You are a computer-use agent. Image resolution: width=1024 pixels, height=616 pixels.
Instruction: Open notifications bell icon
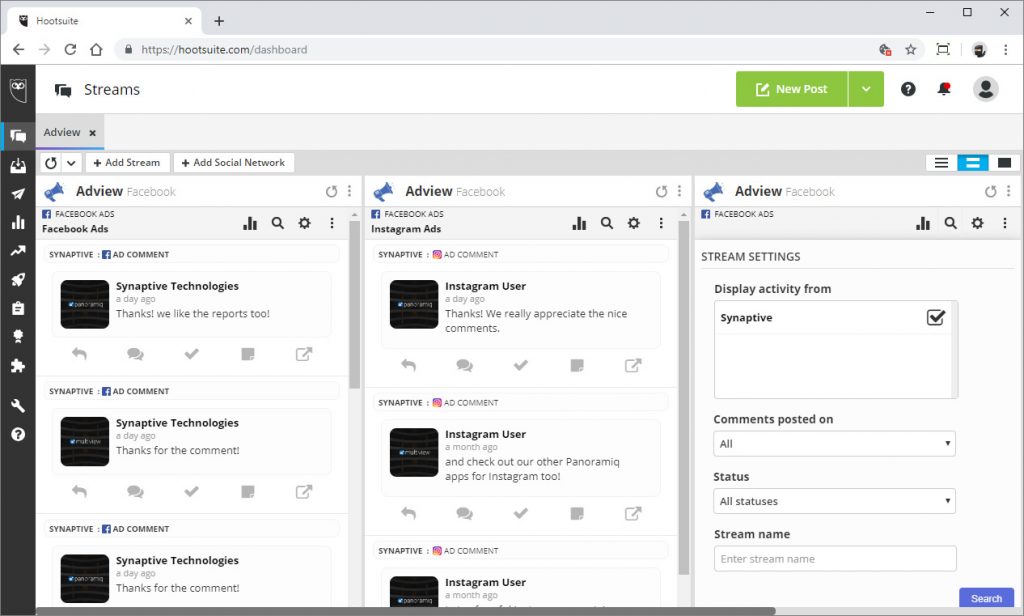pos(944,89)
